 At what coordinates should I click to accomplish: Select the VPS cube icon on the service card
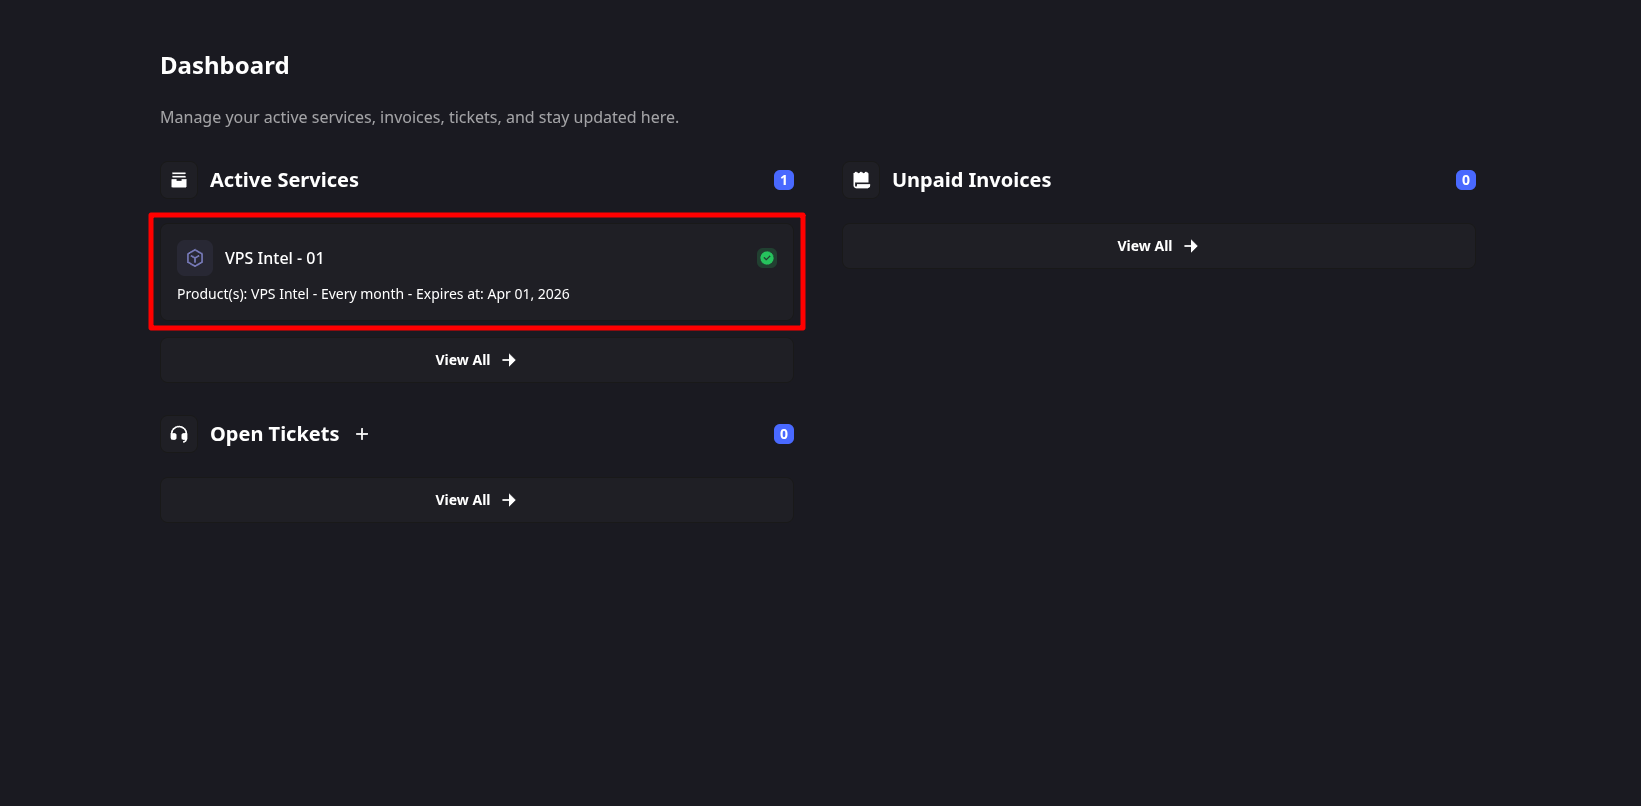coord(195,257)
